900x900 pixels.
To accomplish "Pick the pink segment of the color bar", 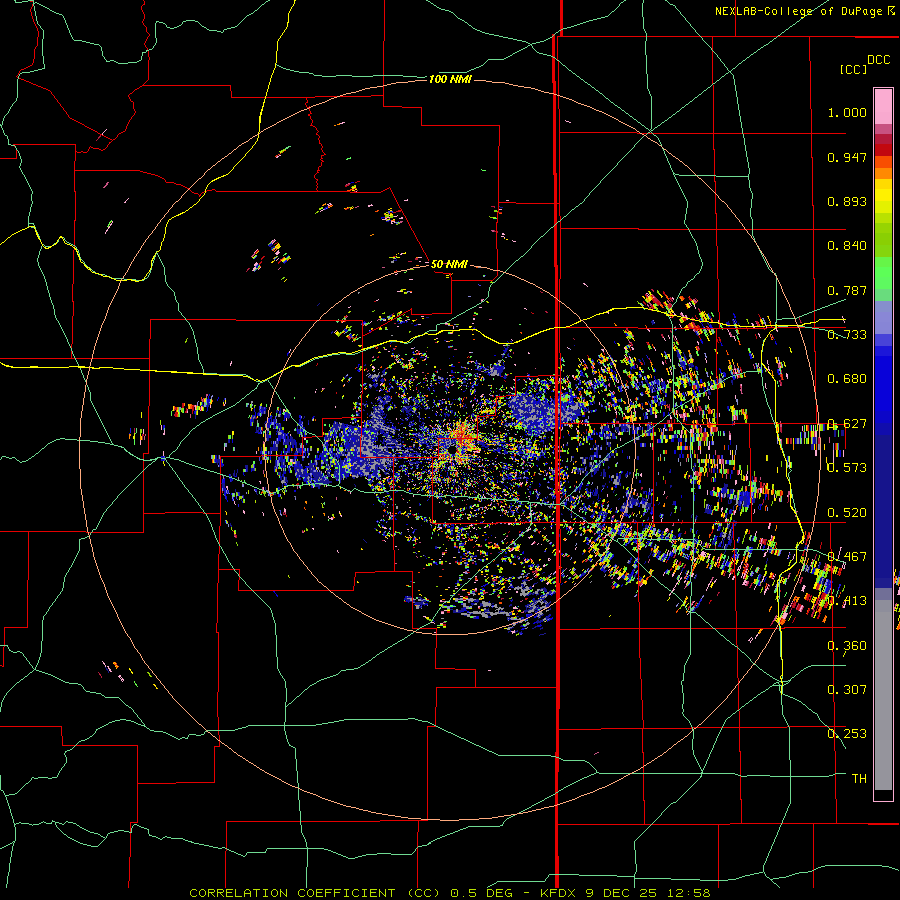I will coord(883,107).
